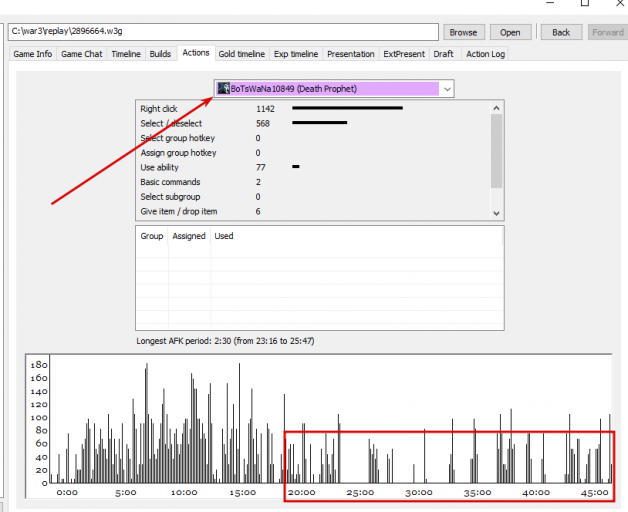The width and height of the screenshot is (628, 512).
Task: Click the replay file path field
Action: pos(223,32)
